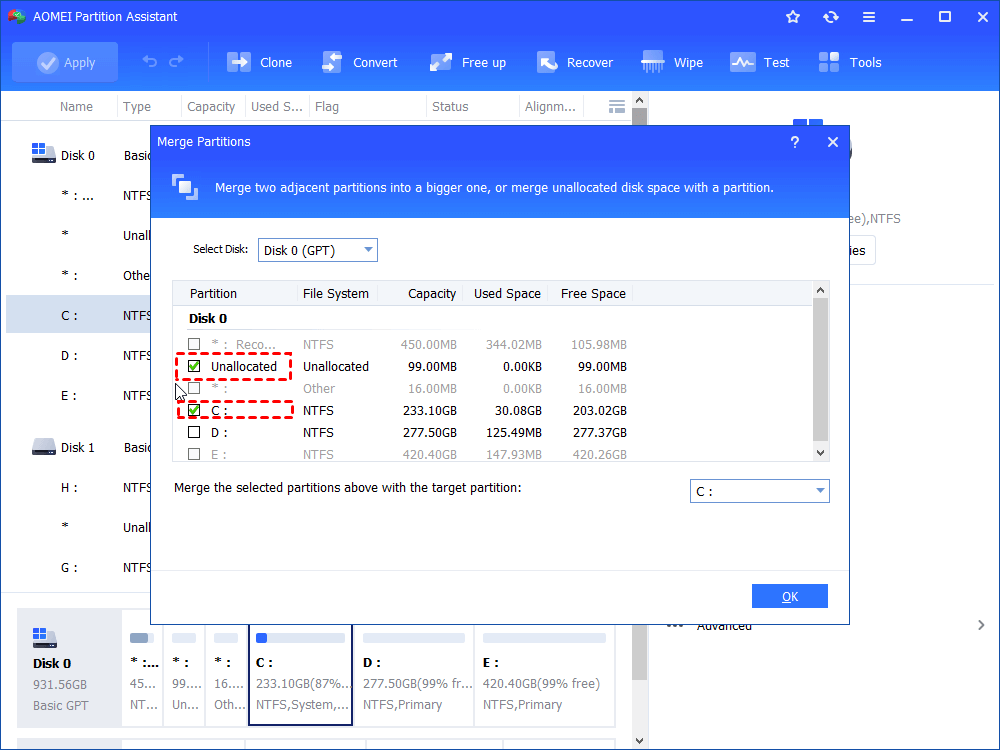Image resolution: width=1000 pixels, height=750 pixels.
Task: Click the Flag column header
Action: (x=327, y=107)
